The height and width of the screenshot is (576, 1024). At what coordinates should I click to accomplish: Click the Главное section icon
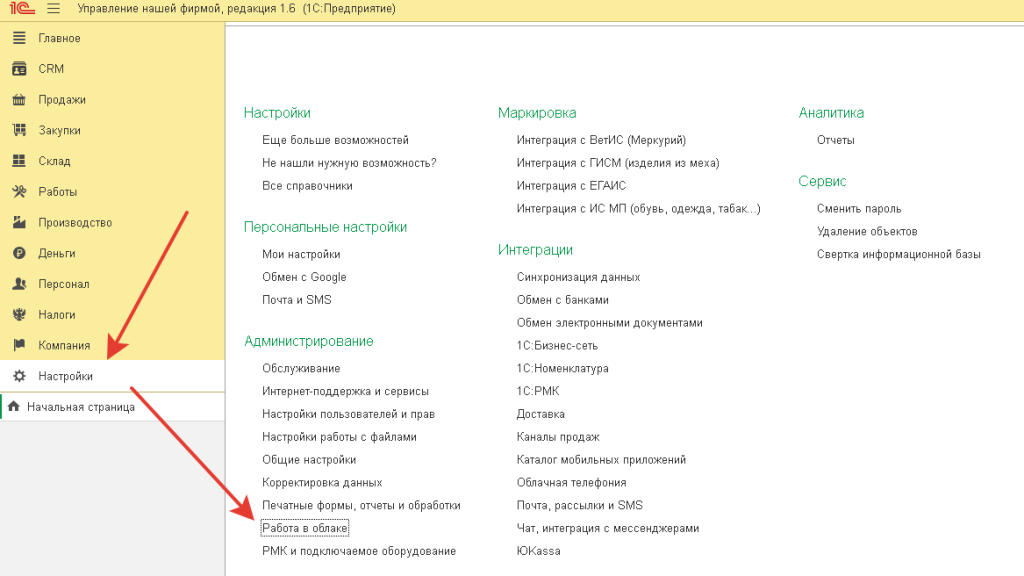point(19,38)
